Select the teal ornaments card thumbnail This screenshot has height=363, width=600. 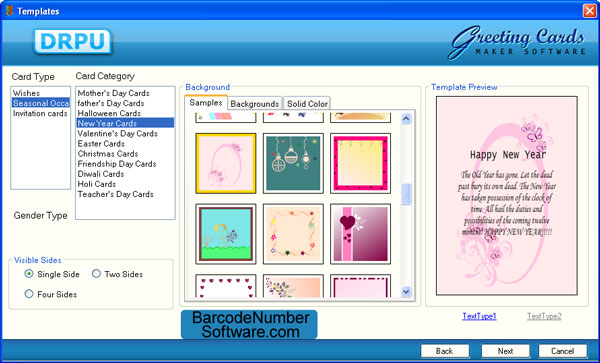293,163
